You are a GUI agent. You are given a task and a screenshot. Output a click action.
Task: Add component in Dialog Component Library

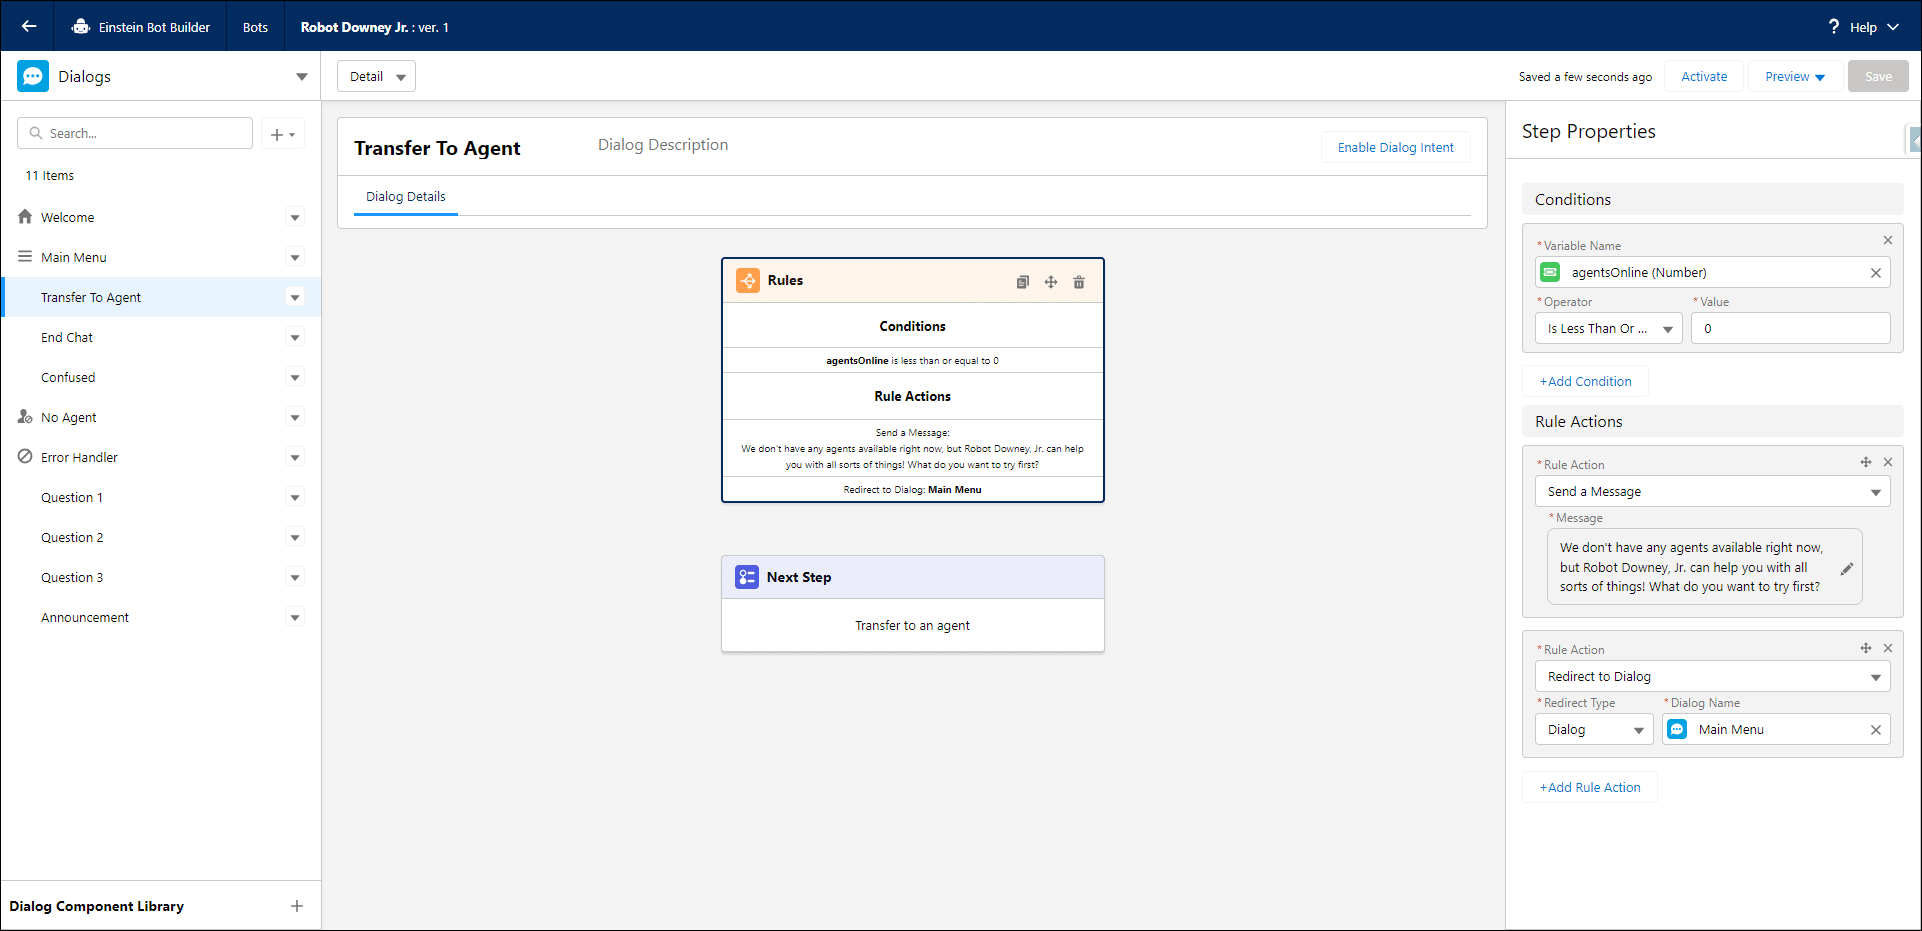point(297,906)
